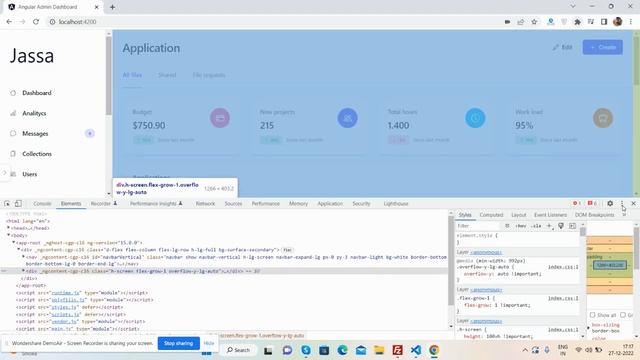Click the New projects card blue icon

(x=348, y=118)
